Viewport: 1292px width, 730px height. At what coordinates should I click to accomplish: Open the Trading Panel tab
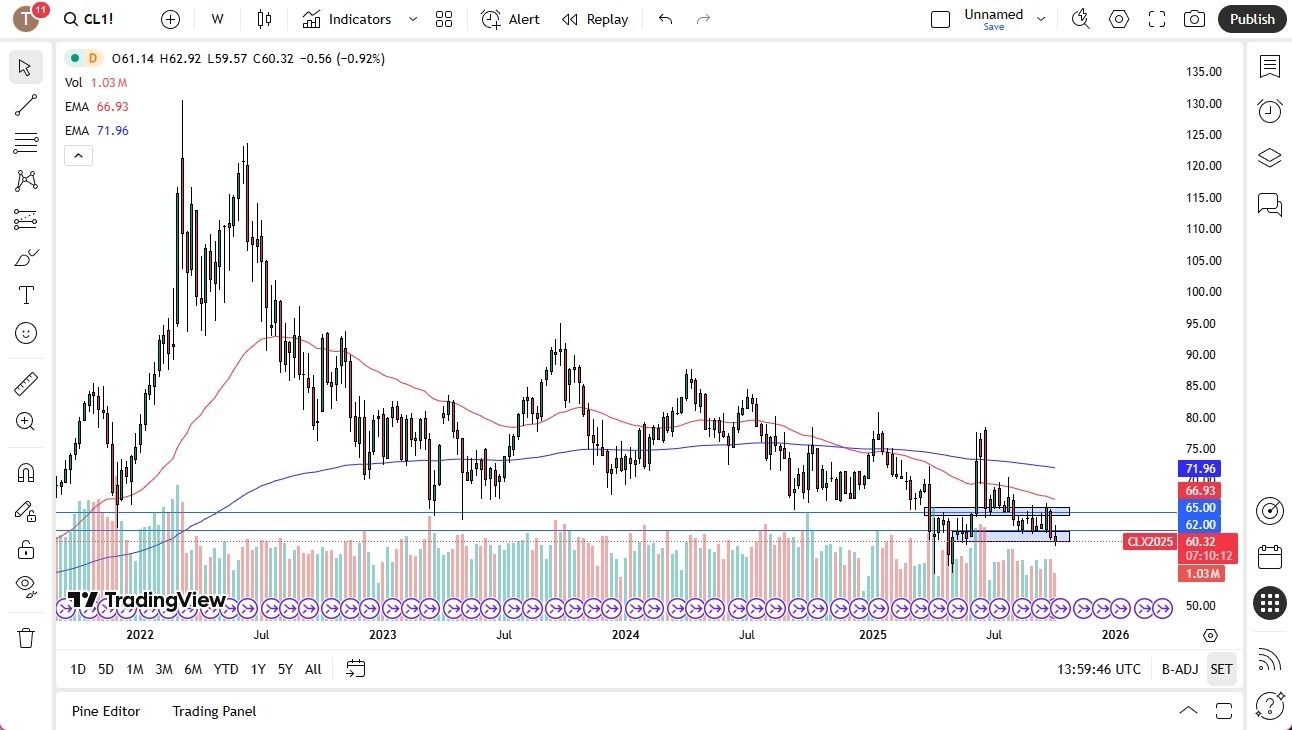pyautogui.click(x=213, y=711)
